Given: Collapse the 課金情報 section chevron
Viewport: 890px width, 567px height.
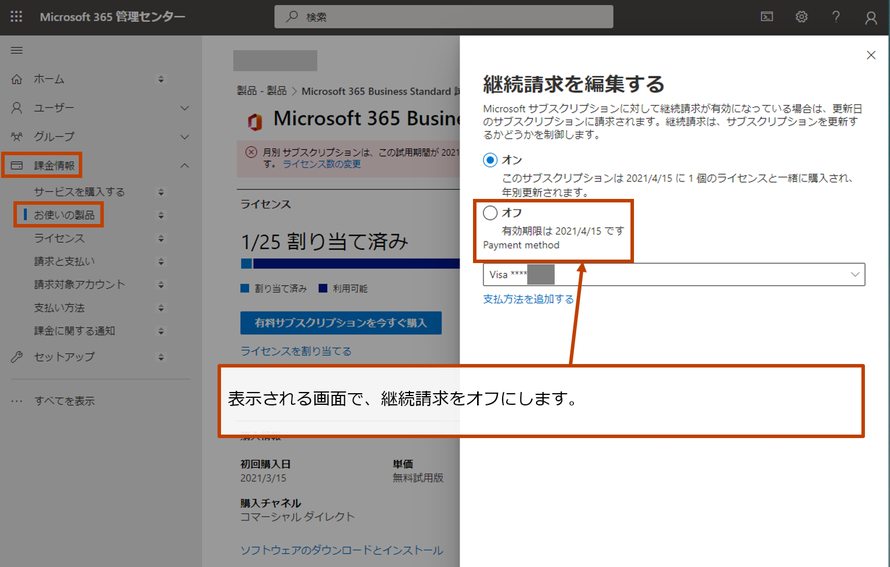Looking at the screenshot, I should click(x=184, y=165).
